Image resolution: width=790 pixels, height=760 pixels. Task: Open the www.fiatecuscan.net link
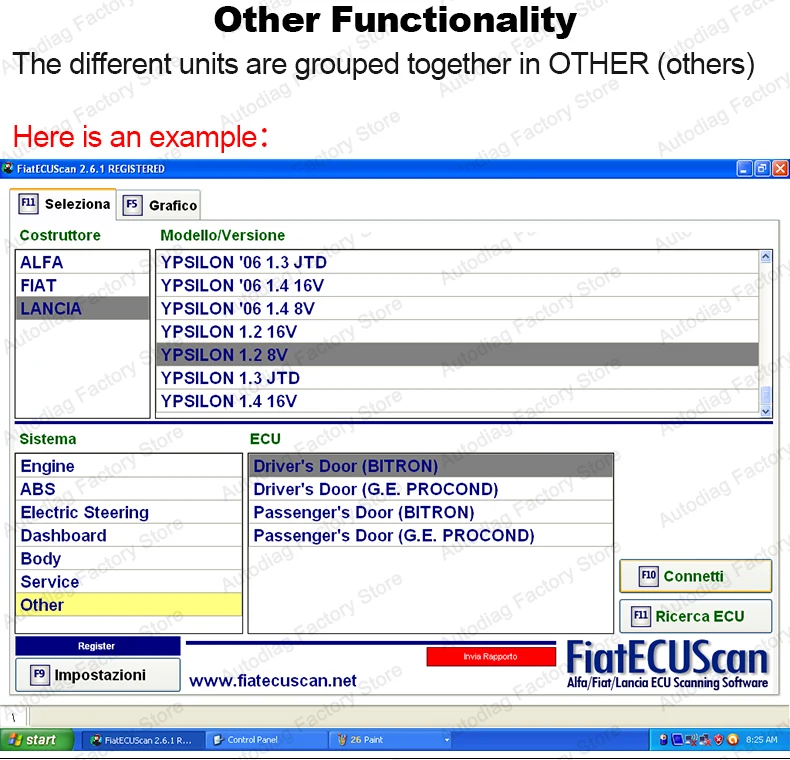273,681
